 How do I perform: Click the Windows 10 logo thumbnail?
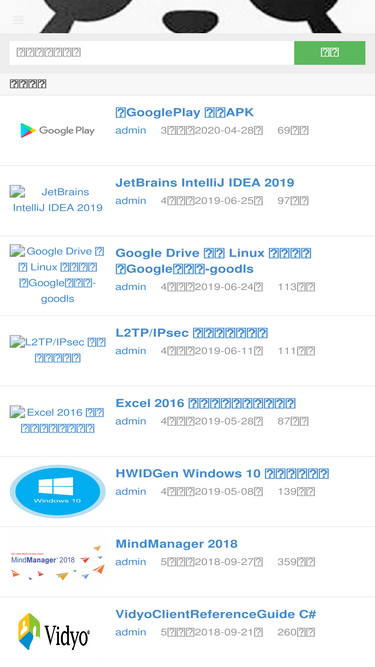tap(57, 491)
